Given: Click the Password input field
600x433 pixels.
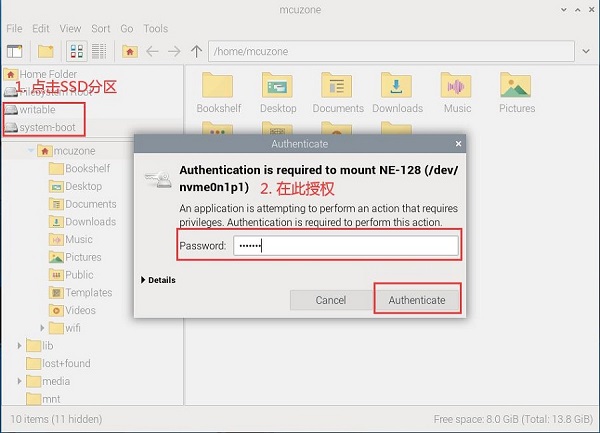Looking at the screenshot, I should [346, 246].
